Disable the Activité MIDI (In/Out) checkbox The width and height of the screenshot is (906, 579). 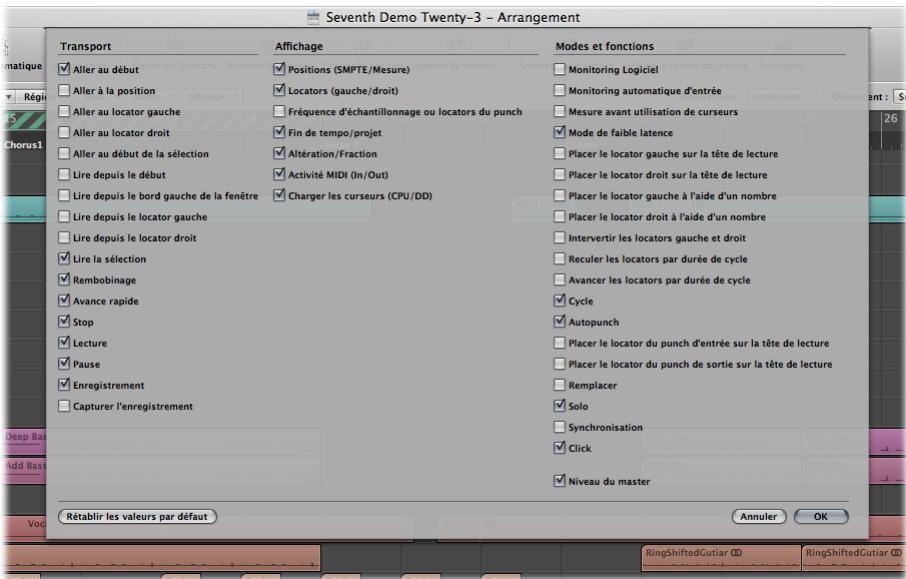coord(279,175)
